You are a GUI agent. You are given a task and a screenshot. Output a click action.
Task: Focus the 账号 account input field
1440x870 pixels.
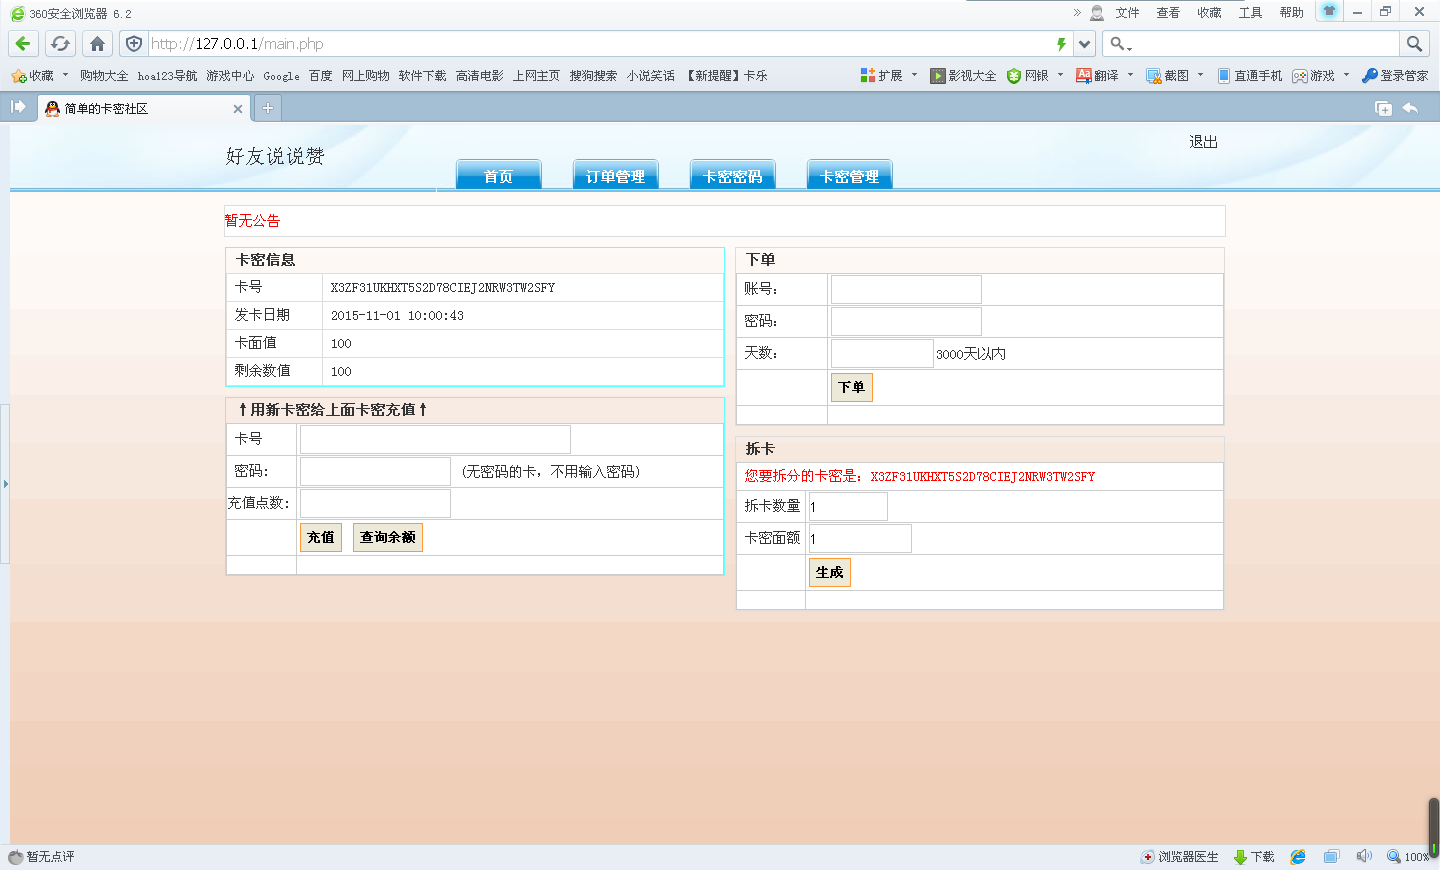click(x=906, y=290)
